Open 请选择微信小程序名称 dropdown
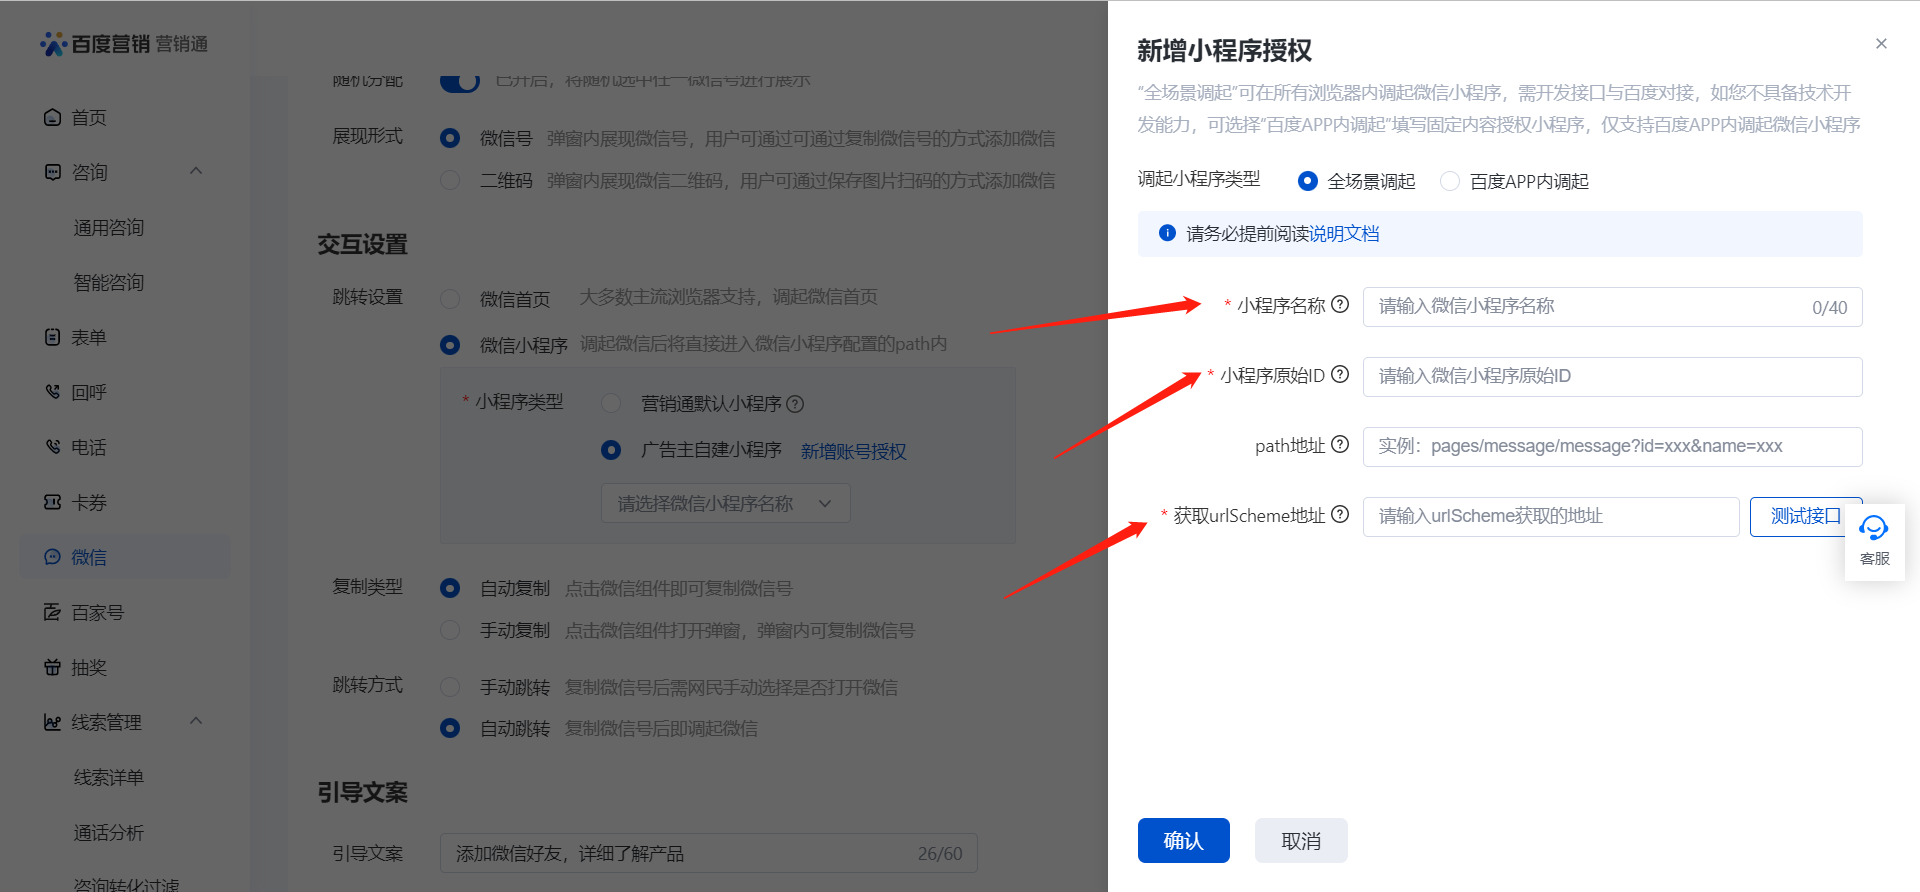The image size is (1920, 892). click(x=726, y=503)
